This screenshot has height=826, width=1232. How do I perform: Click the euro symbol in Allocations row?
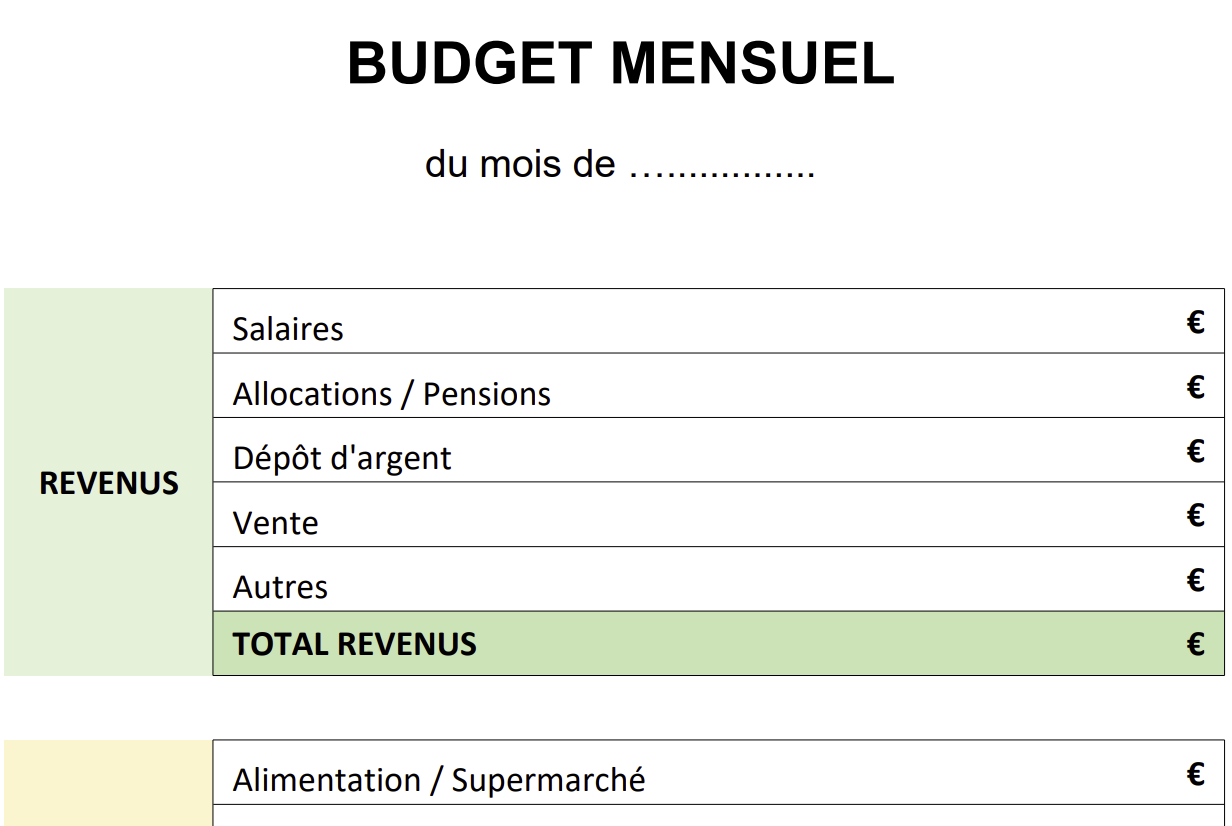pos(1195,387)
